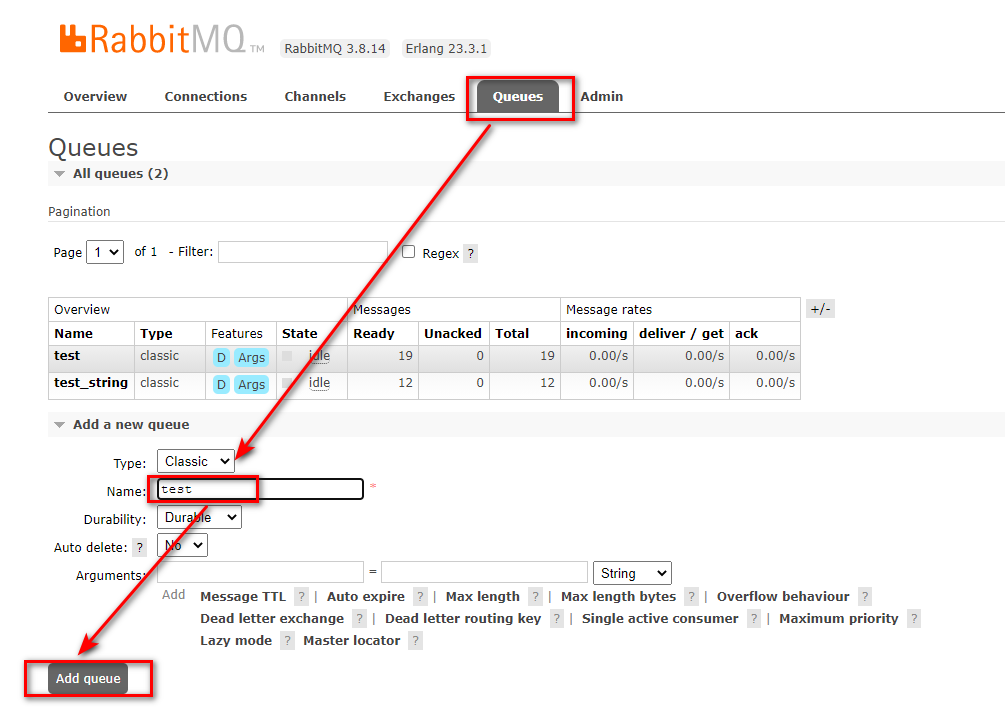Enable the Regex filter checkbox
This screenshot has height=707, width=1005.
(408, 252)
